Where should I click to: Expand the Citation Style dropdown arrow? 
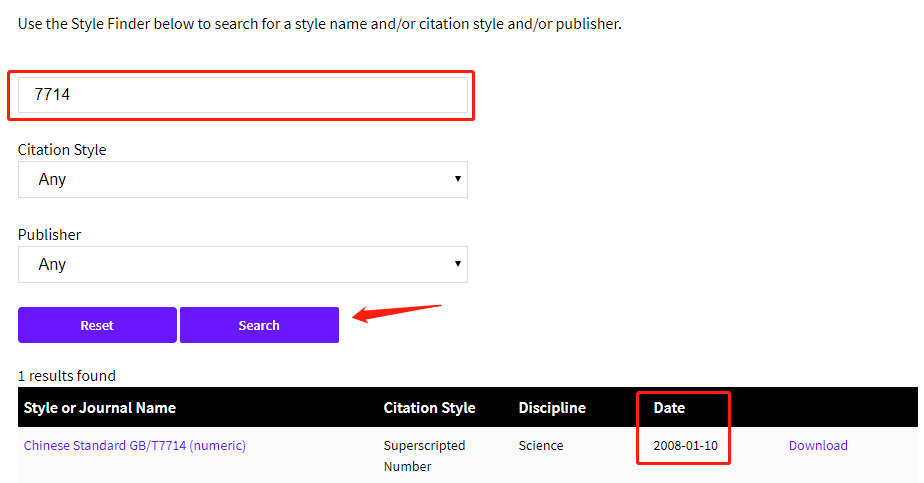point(458,179)
